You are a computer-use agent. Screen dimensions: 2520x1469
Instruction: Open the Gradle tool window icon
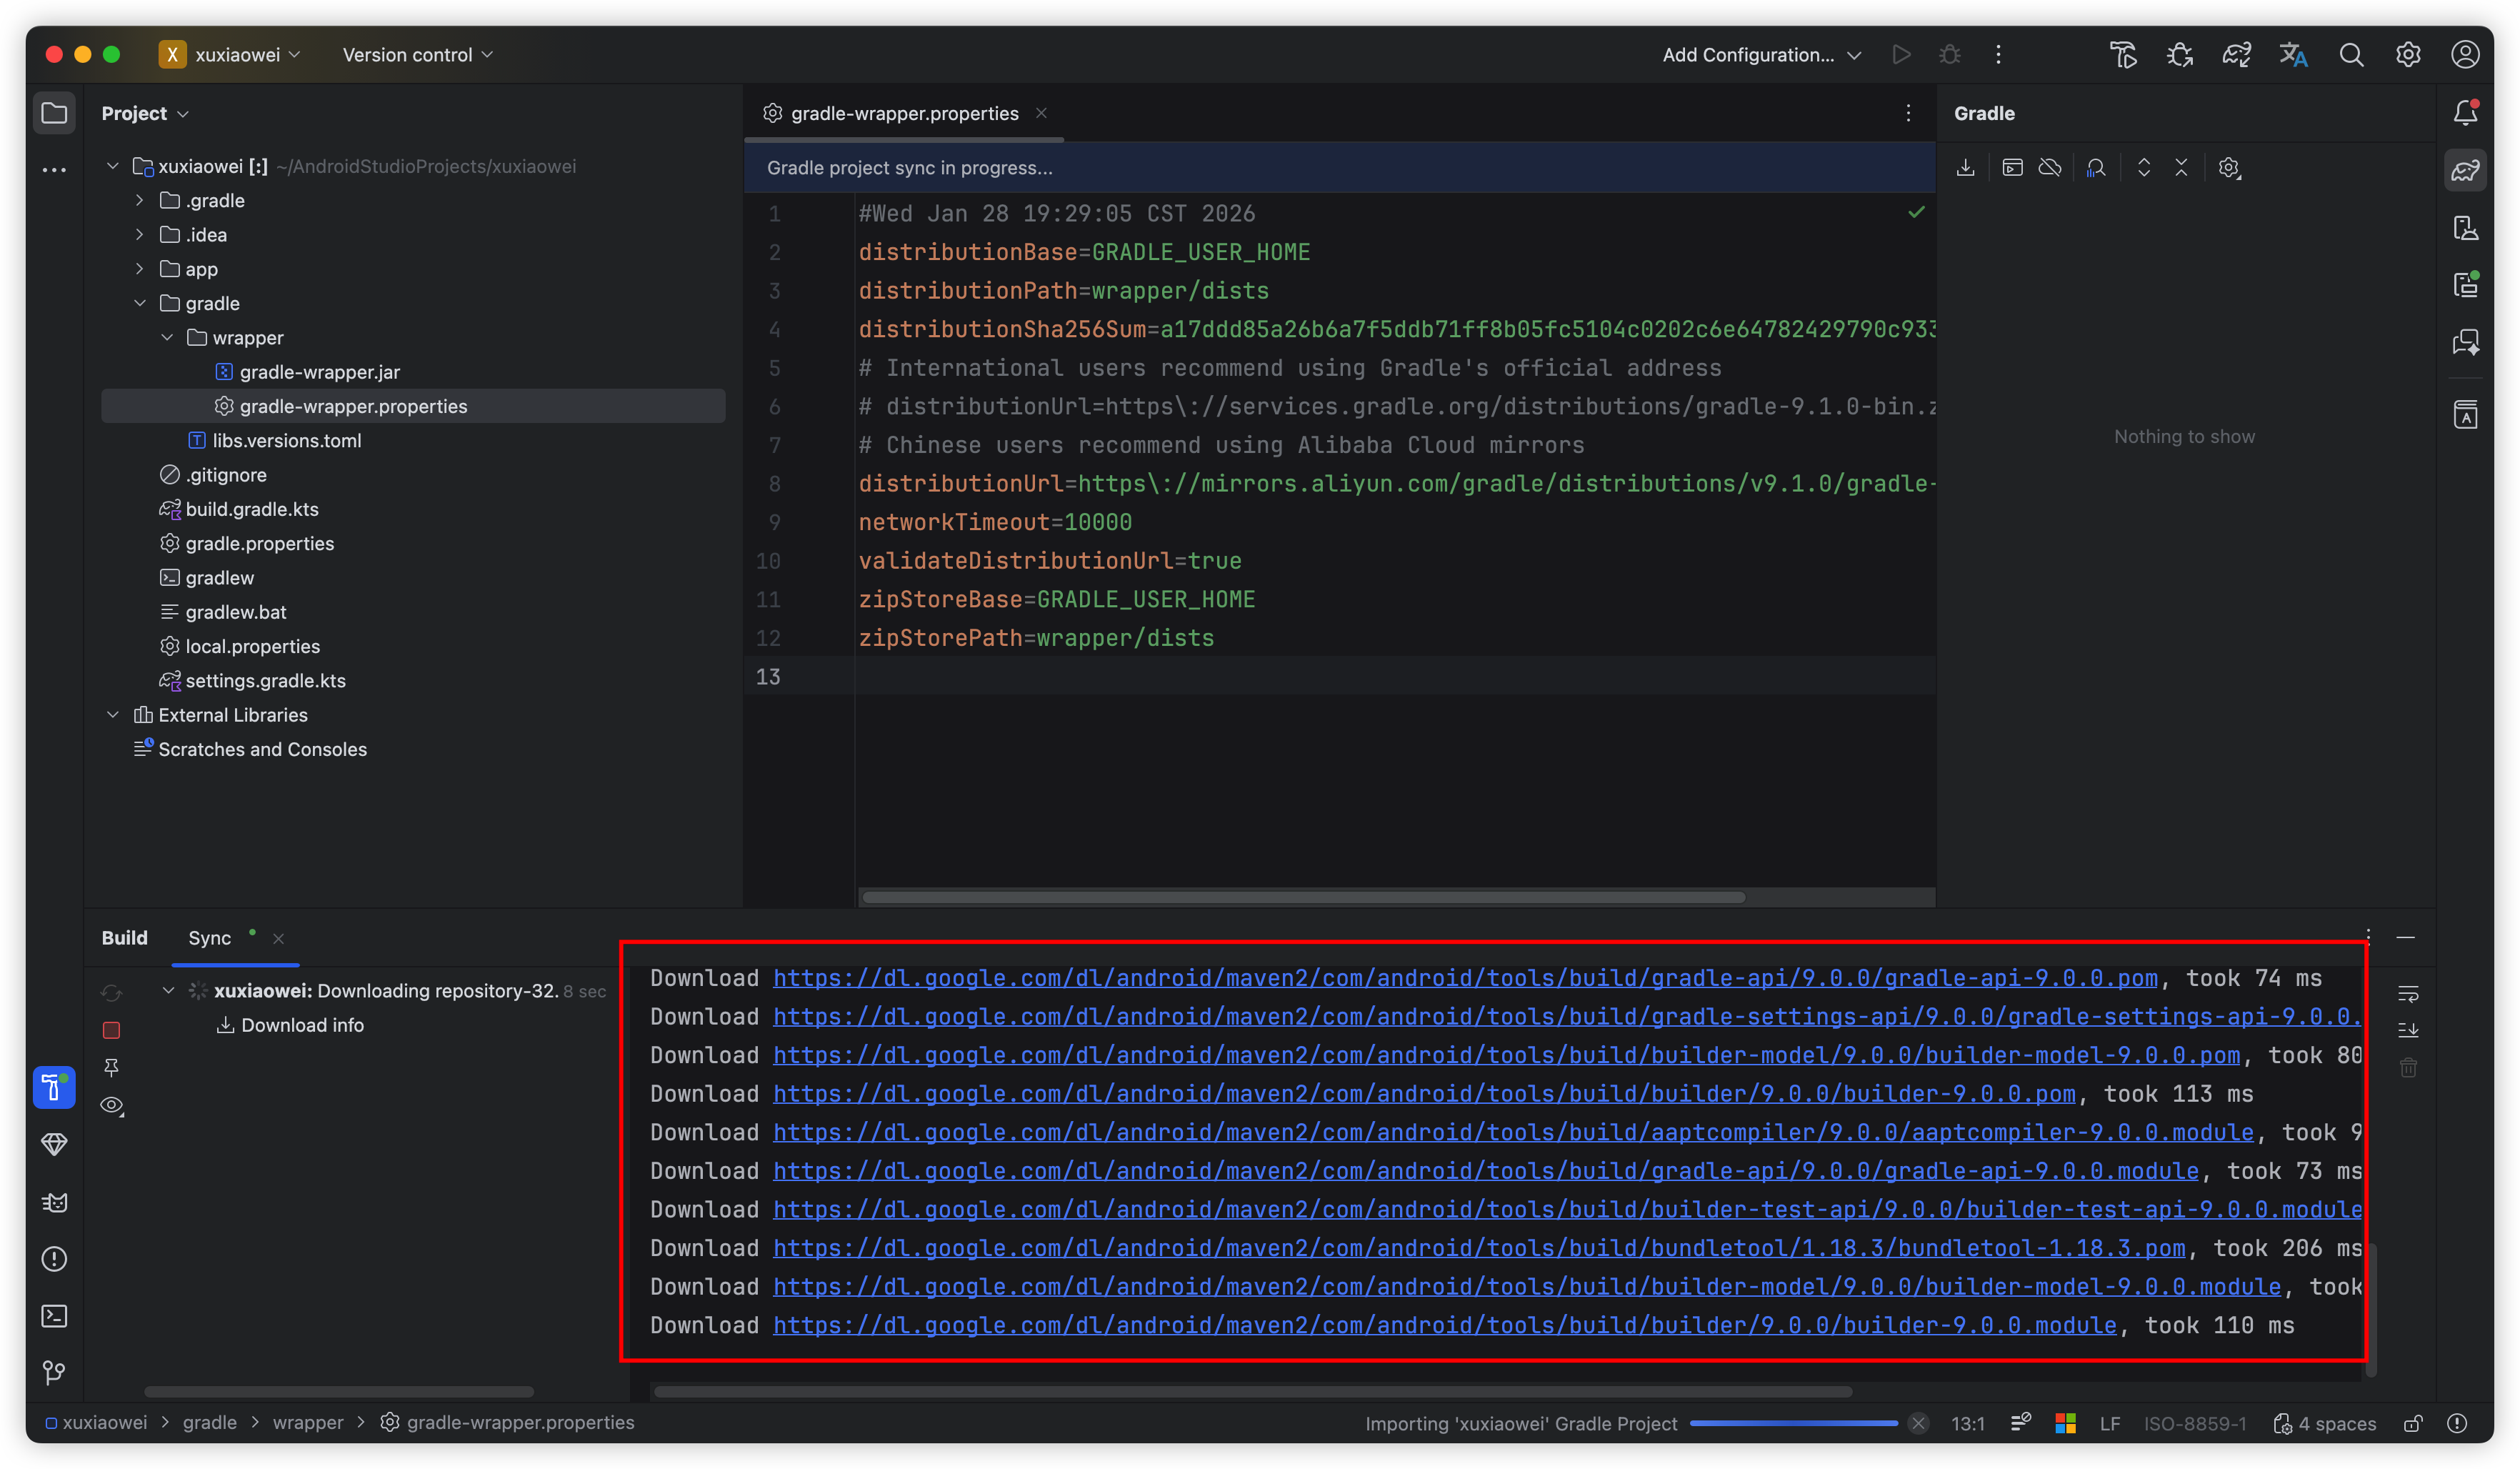[x=2465, y=170]
